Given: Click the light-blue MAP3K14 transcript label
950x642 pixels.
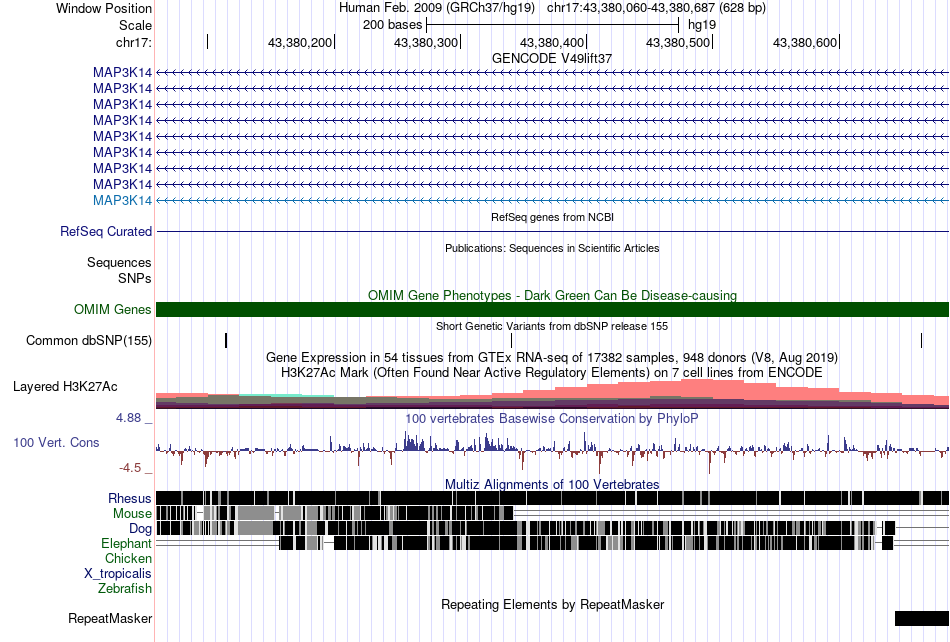Looking at the screenshot, I should pos(122,200).
